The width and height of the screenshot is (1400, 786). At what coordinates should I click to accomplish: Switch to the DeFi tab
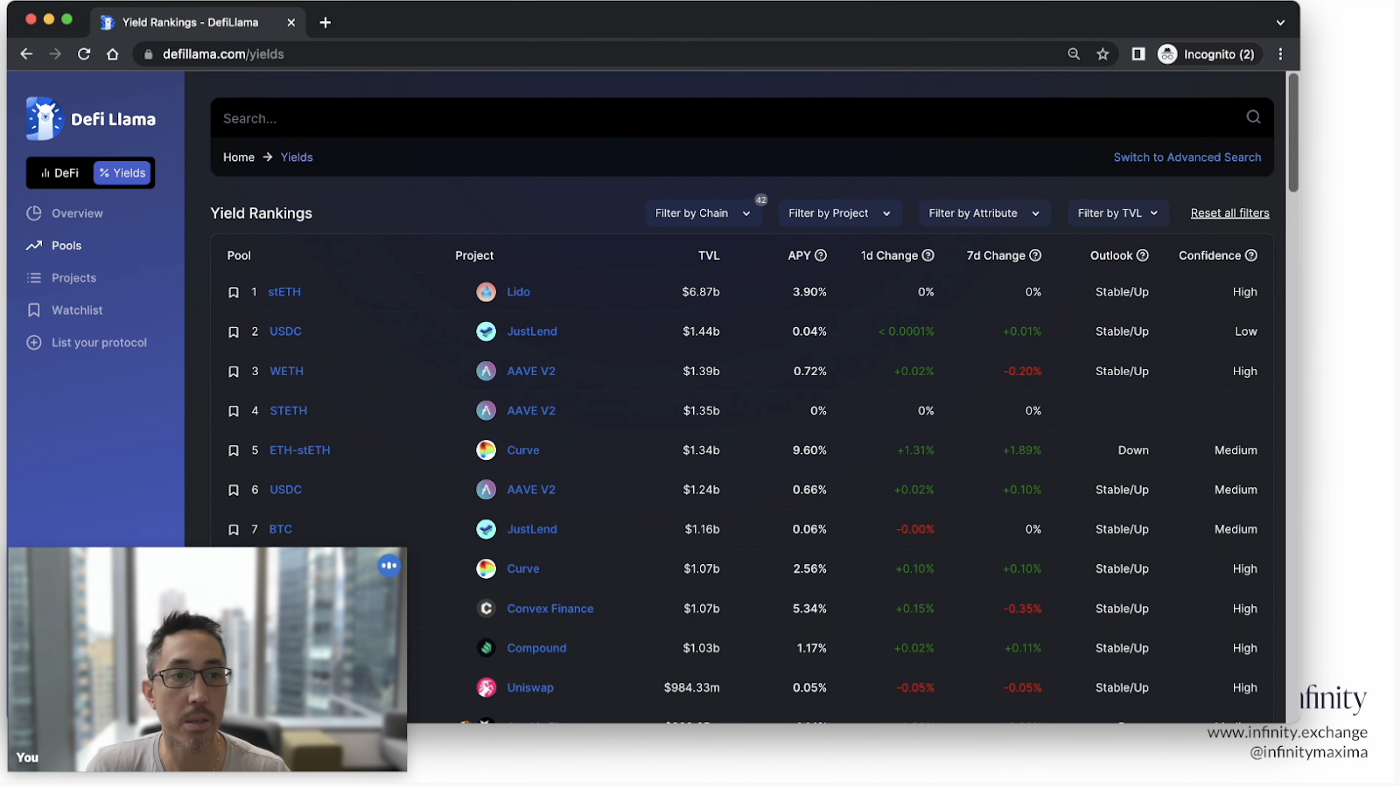point(60,173)
